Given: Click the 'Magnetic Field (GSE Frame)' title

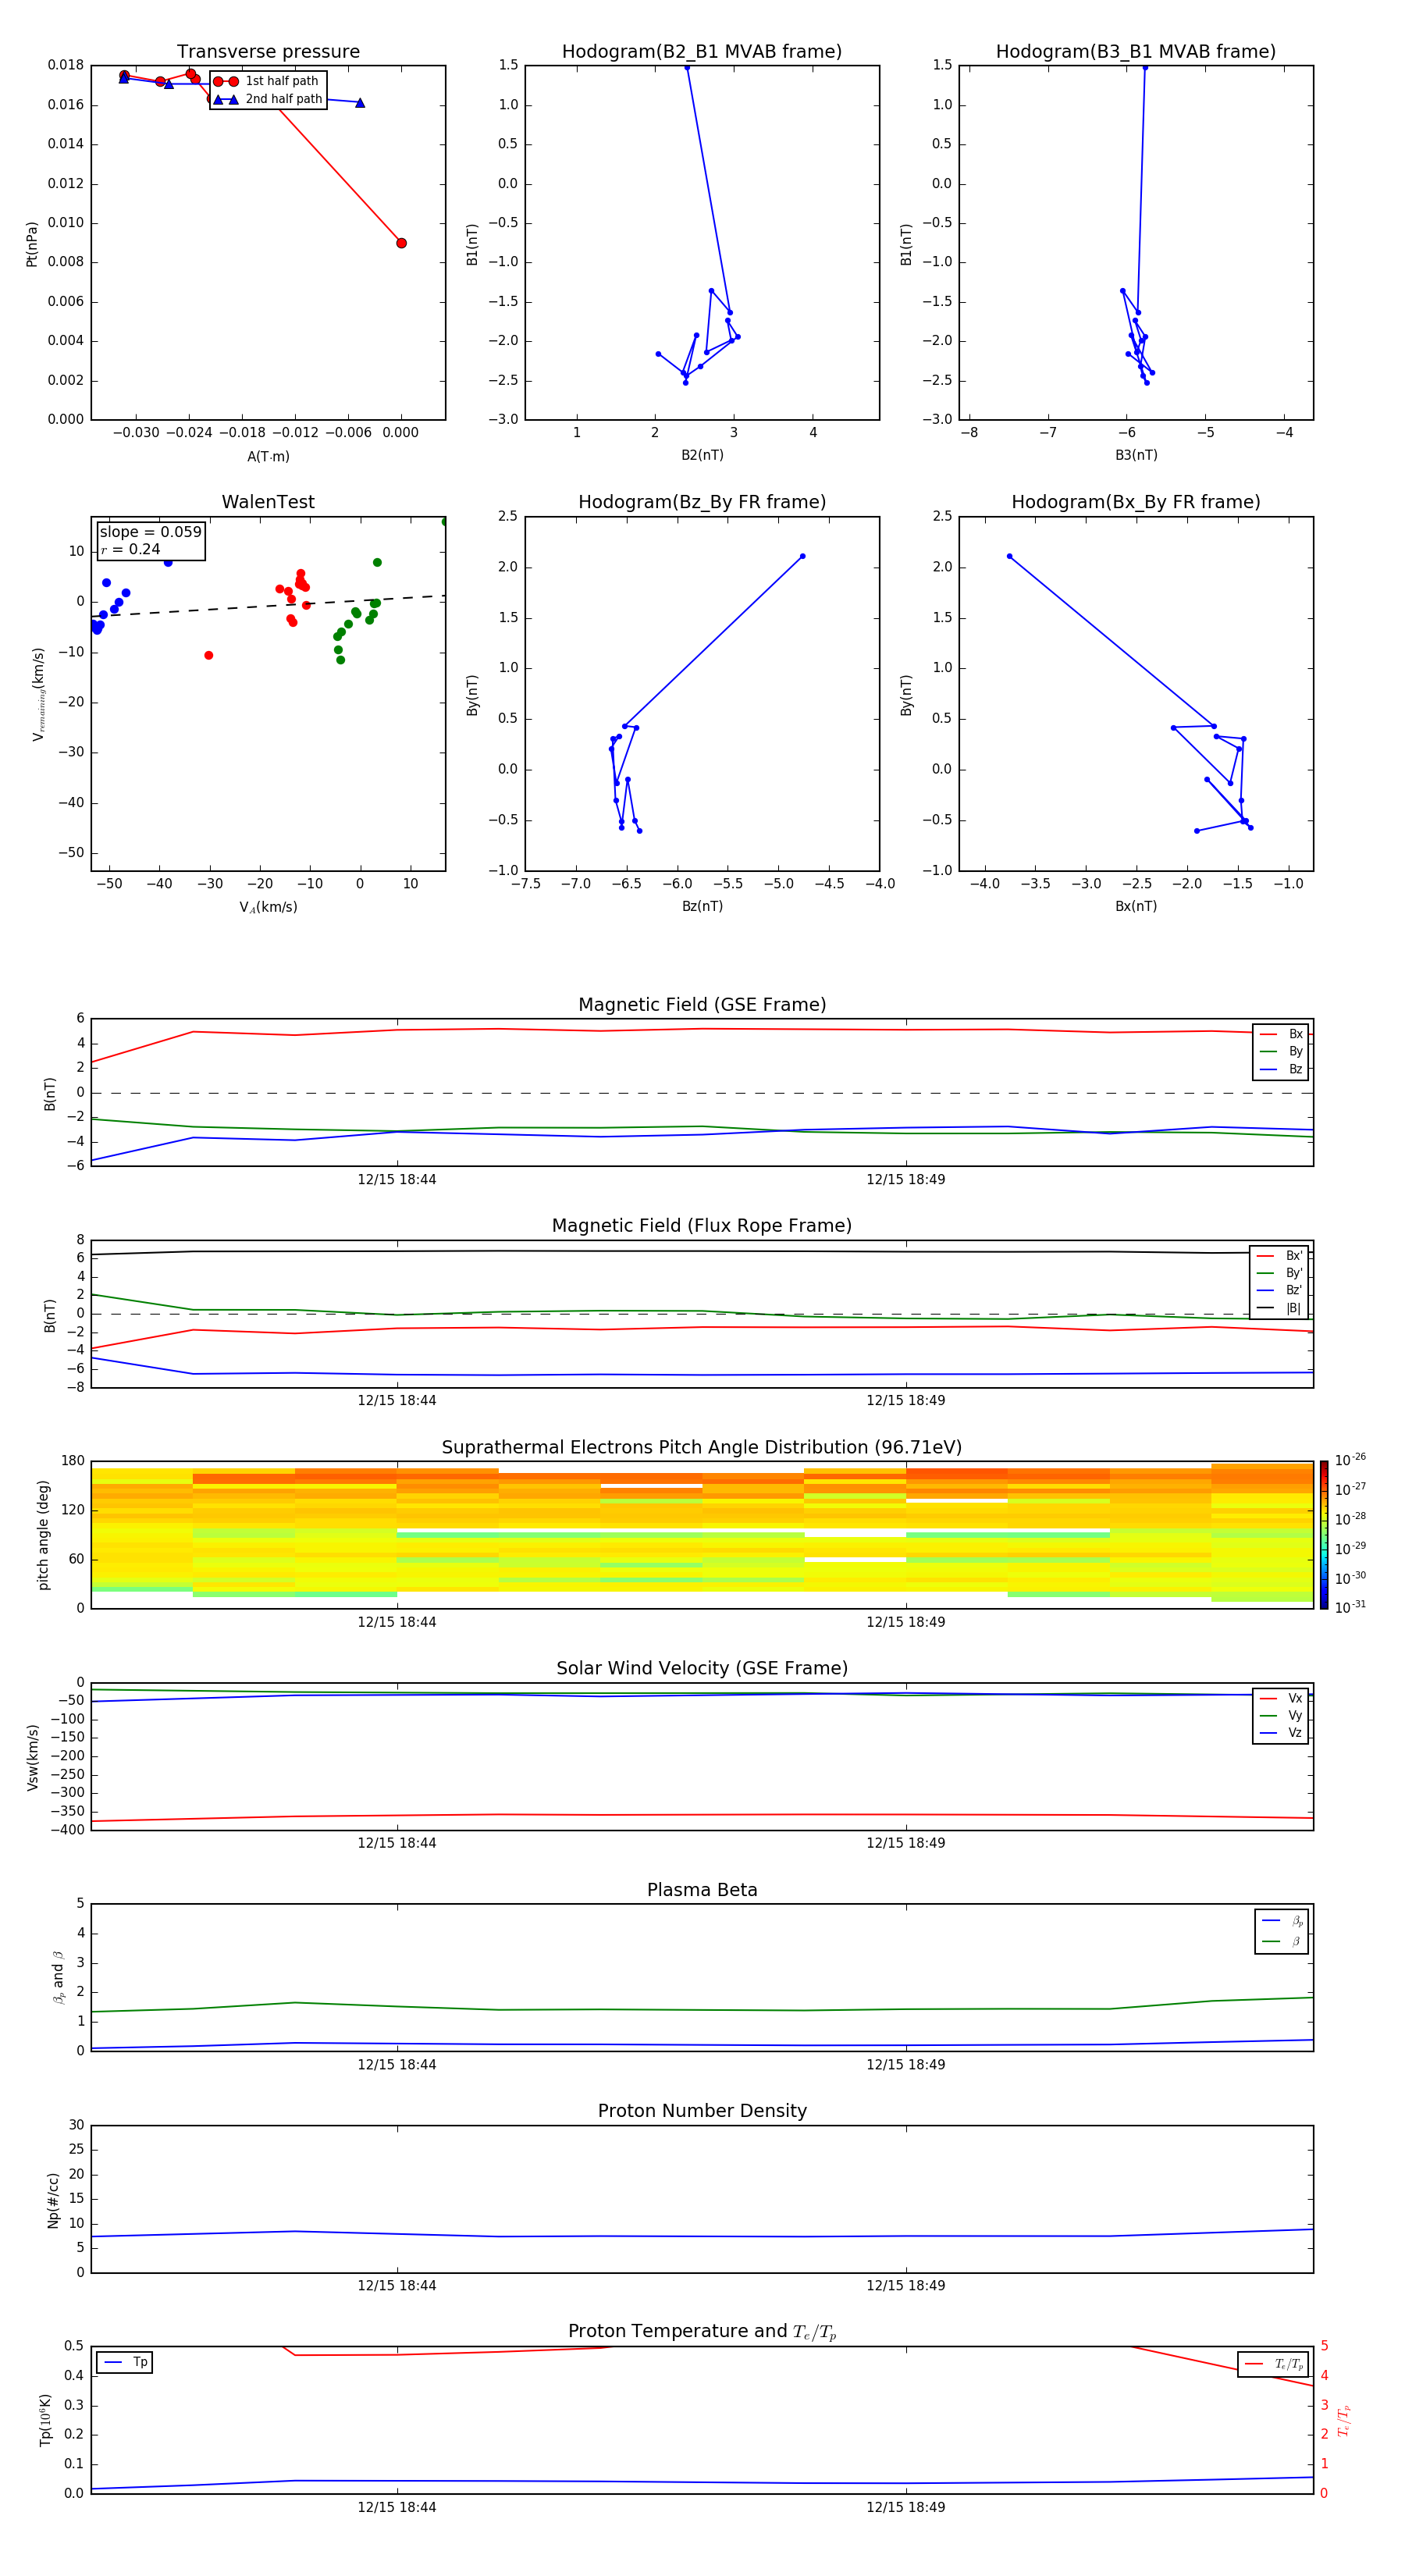Looking at the screenshot, I should [x=702, y=1005].
